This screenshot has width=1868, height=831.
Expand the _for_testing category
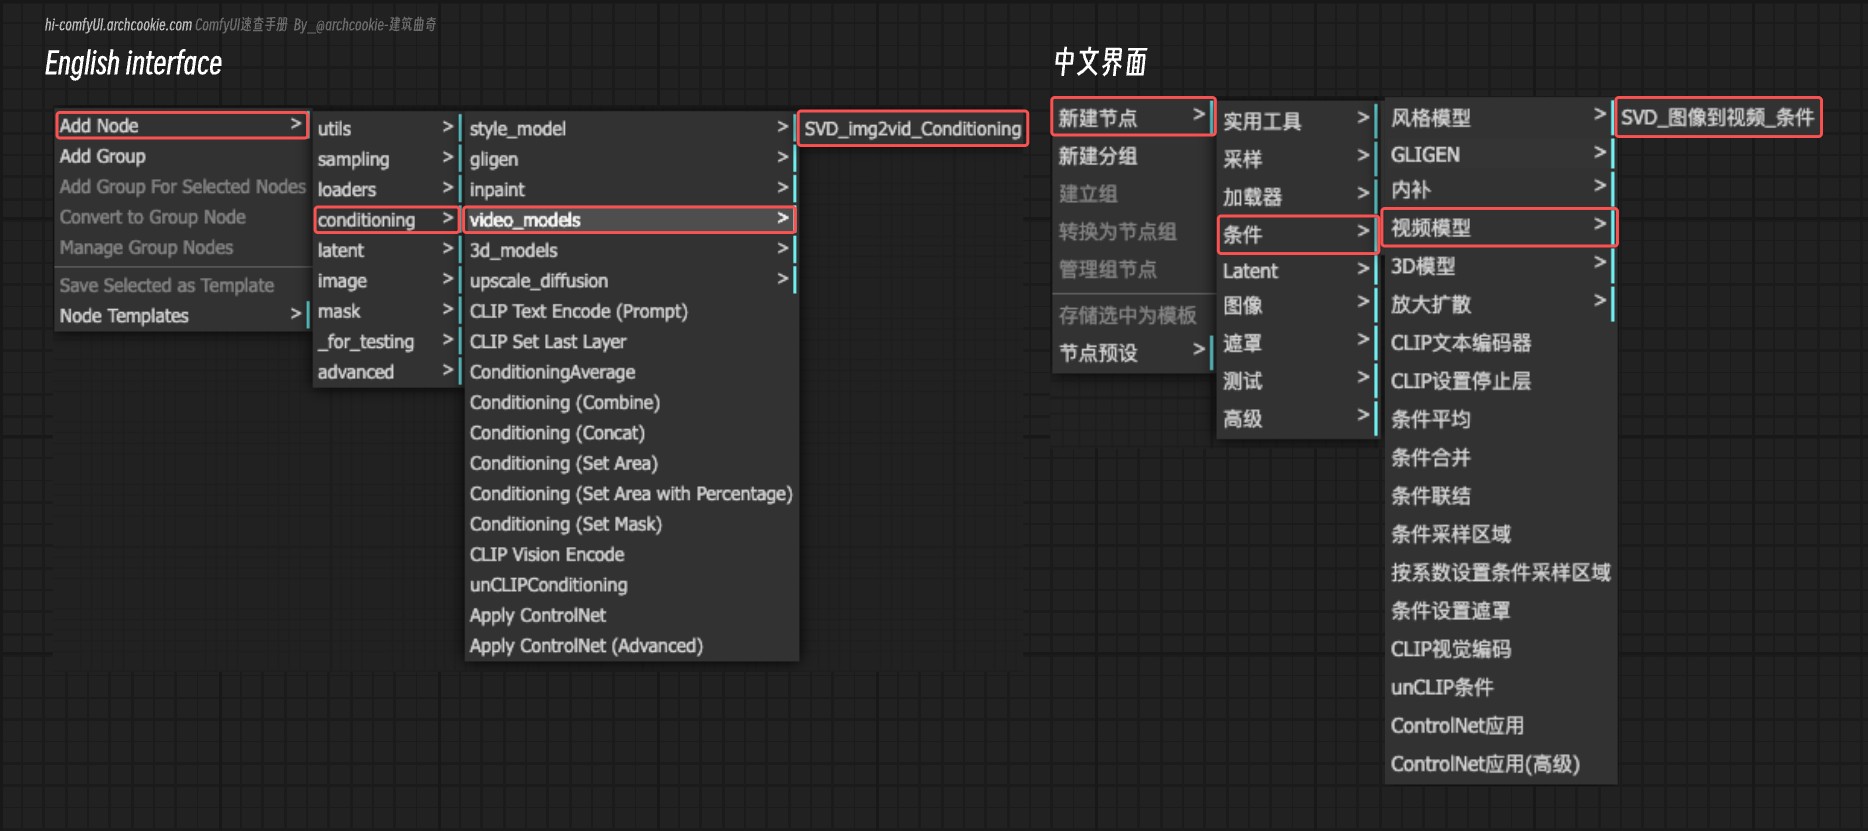point(386,342)
